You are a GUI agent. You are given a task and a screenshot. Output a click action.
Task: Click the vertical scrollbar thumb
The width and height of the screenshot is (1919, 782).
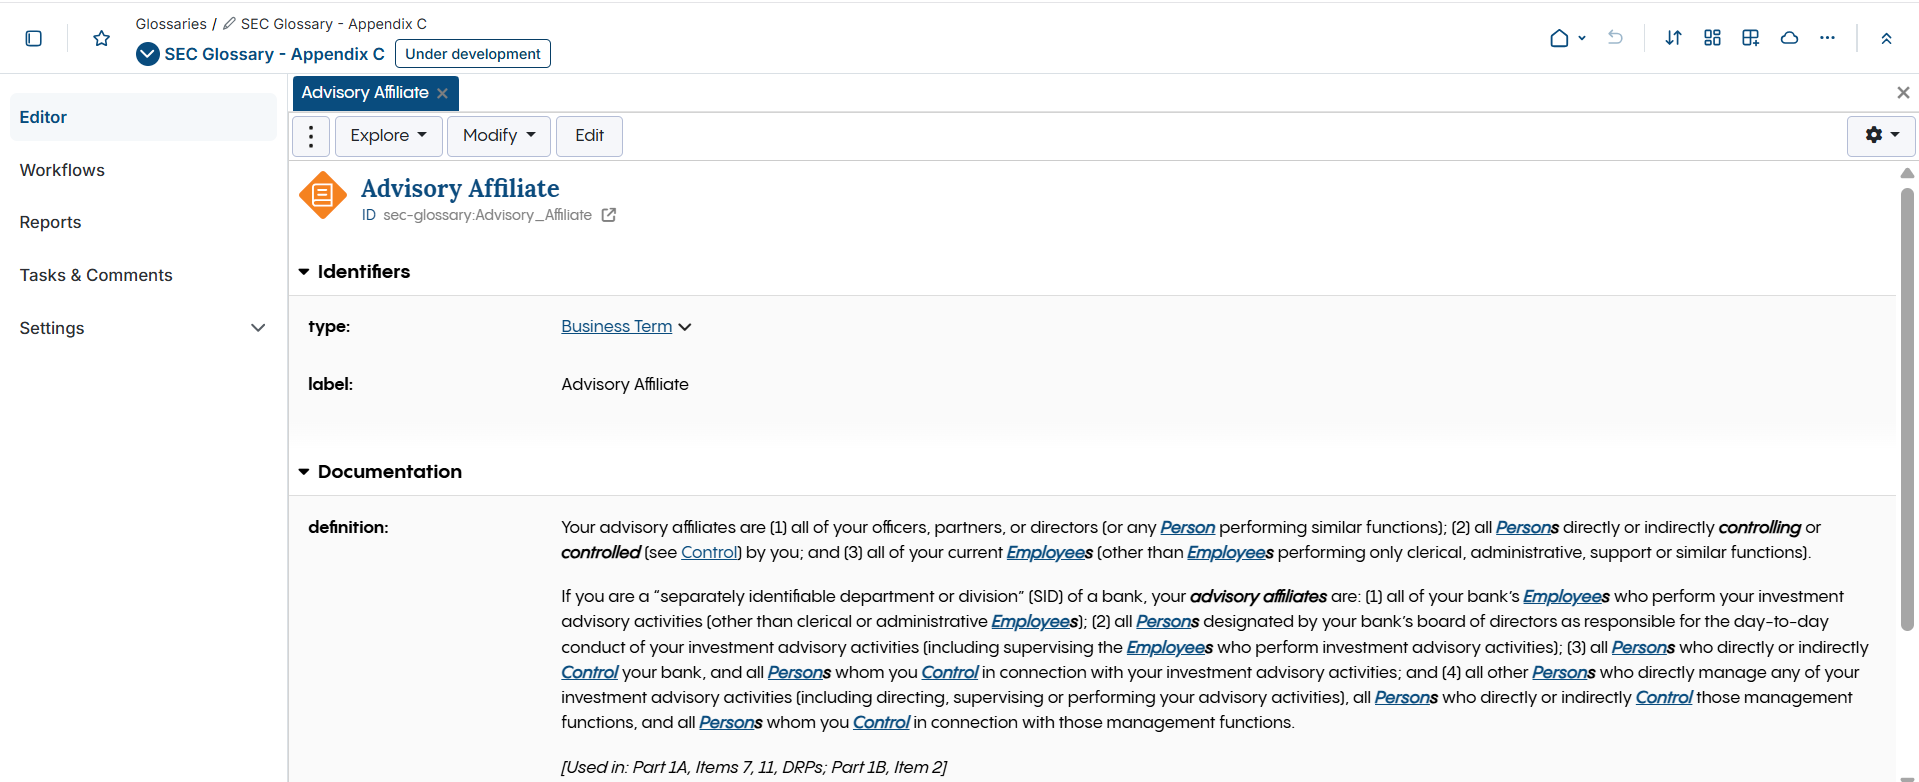(x=1907, y=410)
